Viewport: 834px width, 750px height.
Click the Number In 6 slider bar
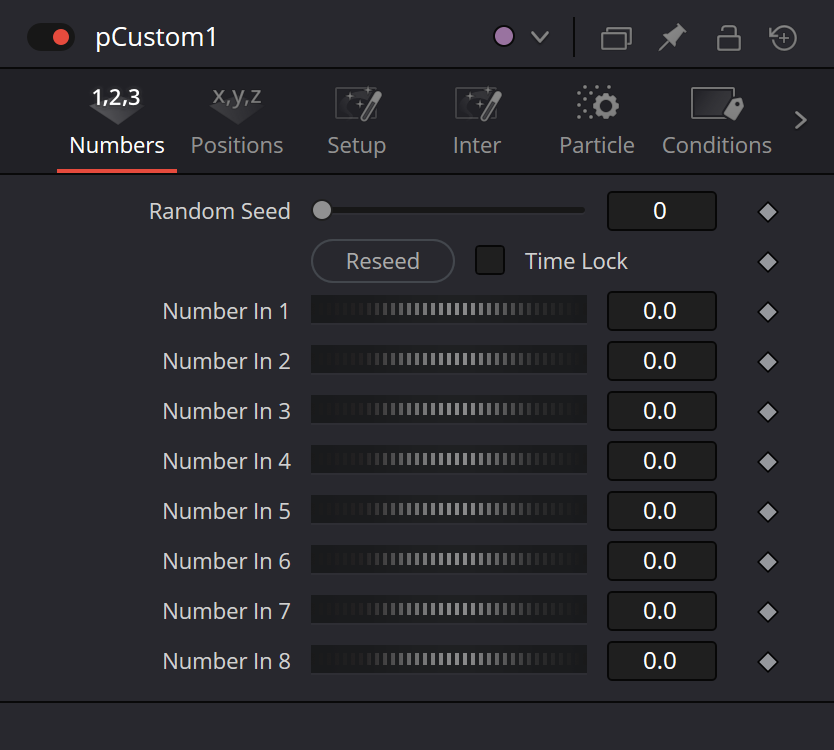[x=449, y=560]
